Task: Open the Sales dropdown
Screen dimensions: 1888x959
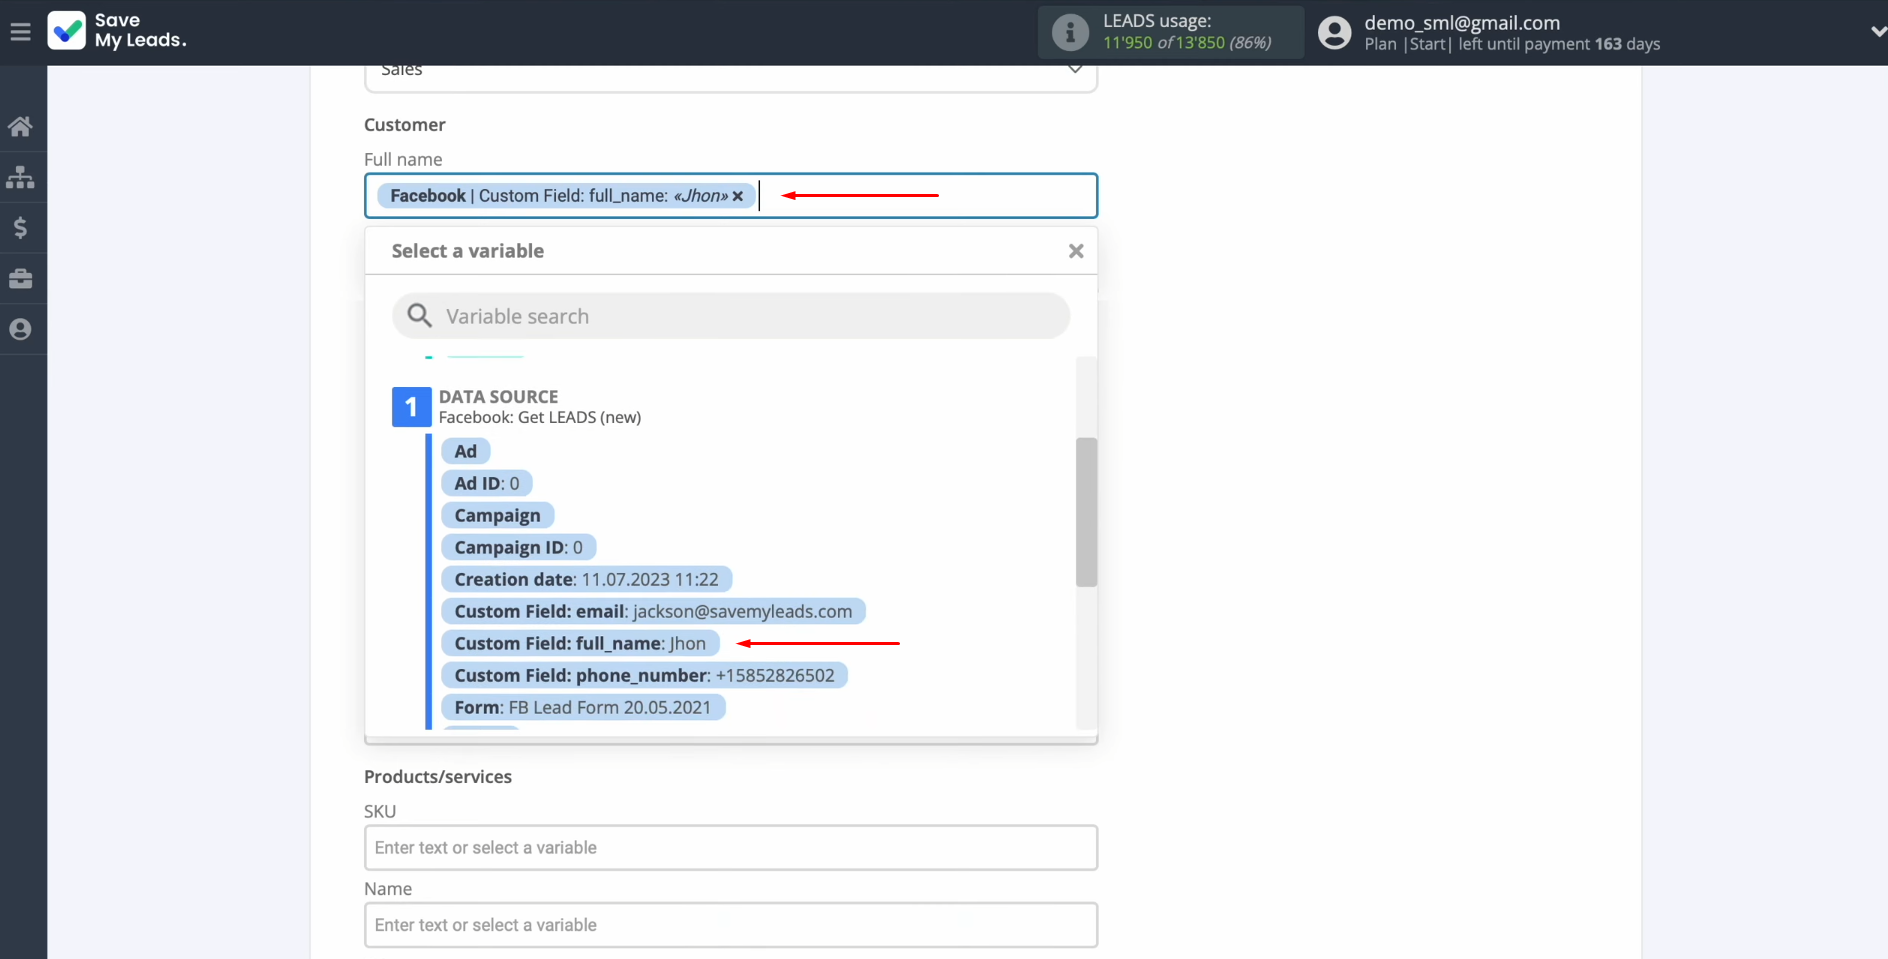Action: [x=731, y=76]
